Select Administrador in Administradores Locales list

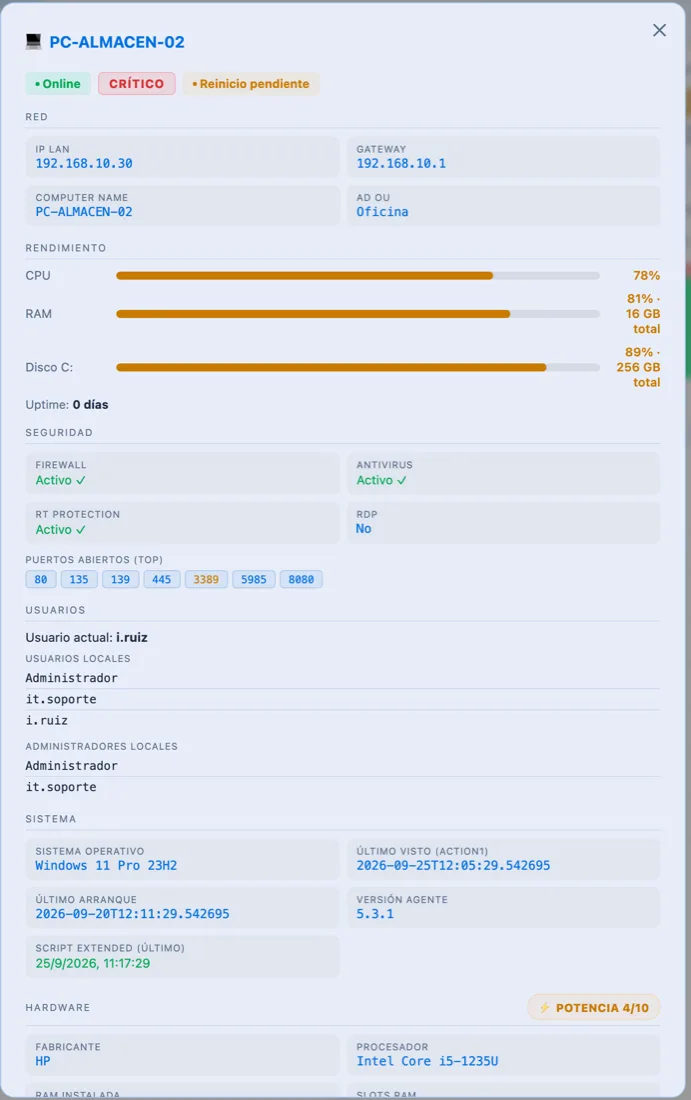pos(72,766)
